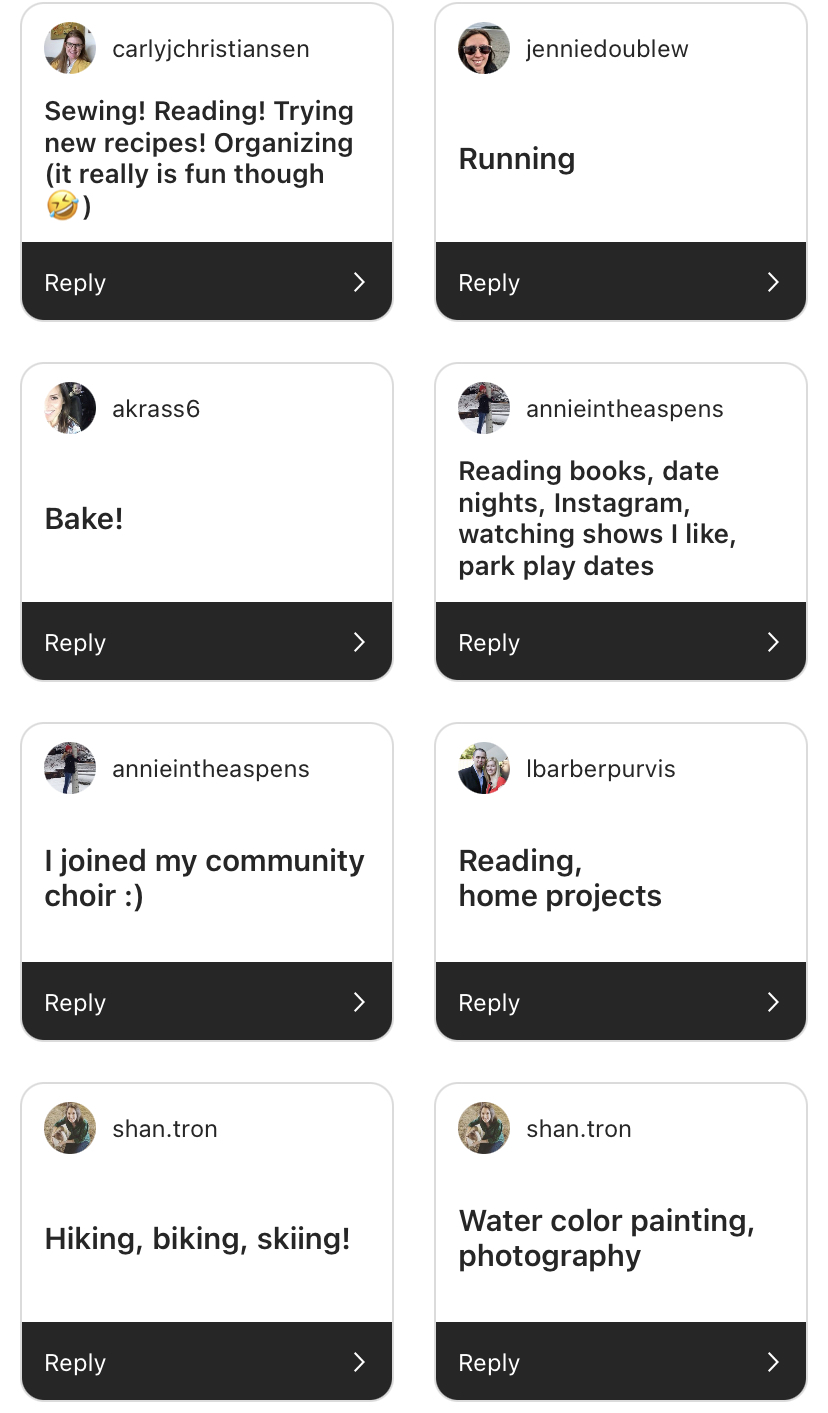This screenshot has width=828, height=1413.
Task: Reply to akrass6's Bake! answer
Action: click(75, 643)
